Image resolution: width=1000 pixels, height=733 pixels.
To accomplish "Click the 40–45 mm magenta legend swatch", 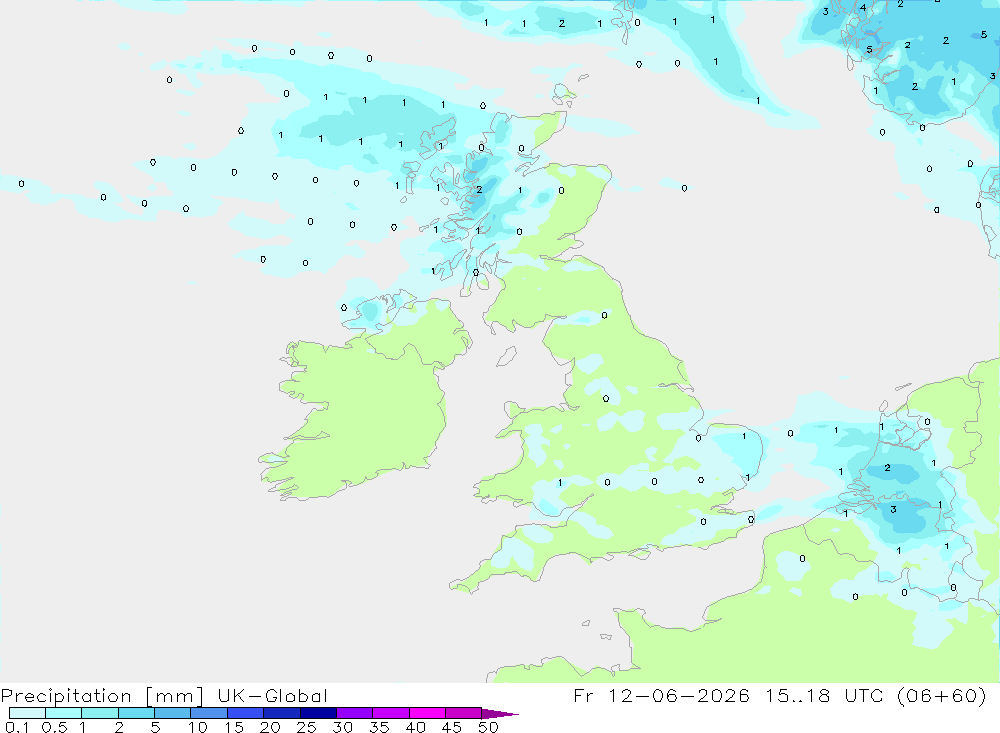I will click(427, 713).
